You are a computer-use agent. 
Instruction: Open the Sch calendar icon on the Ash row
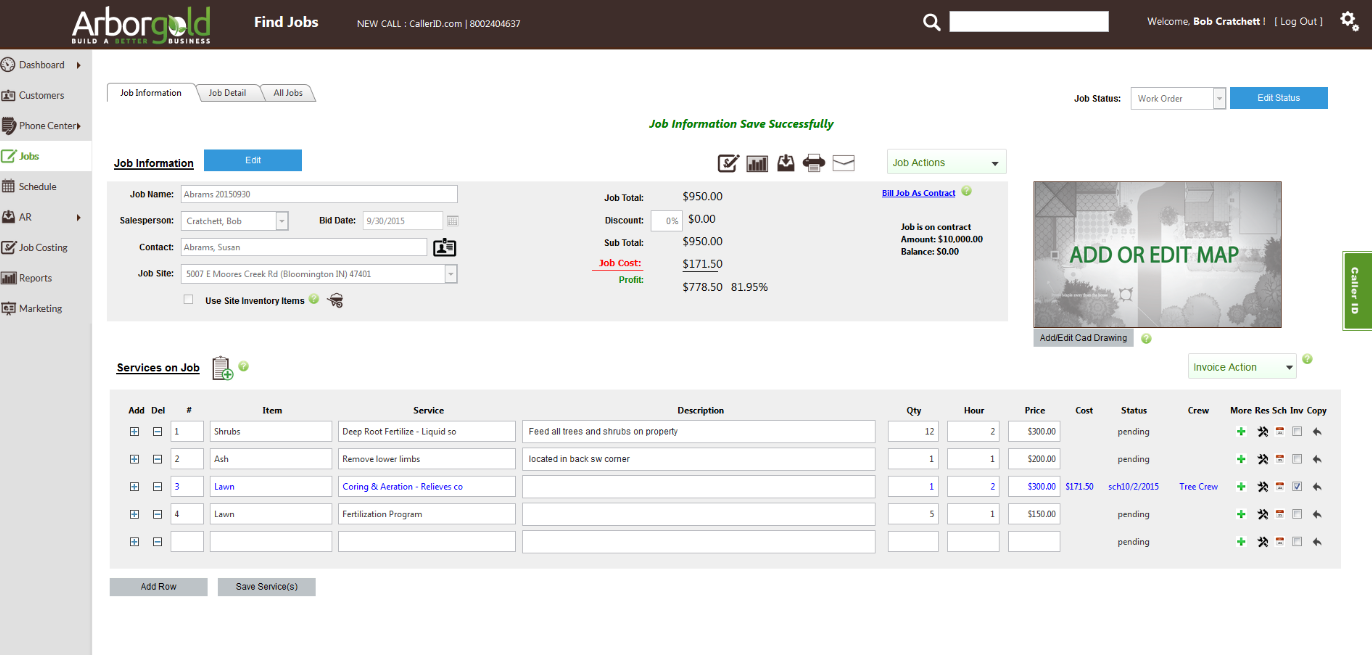[x=1280, y=459]
